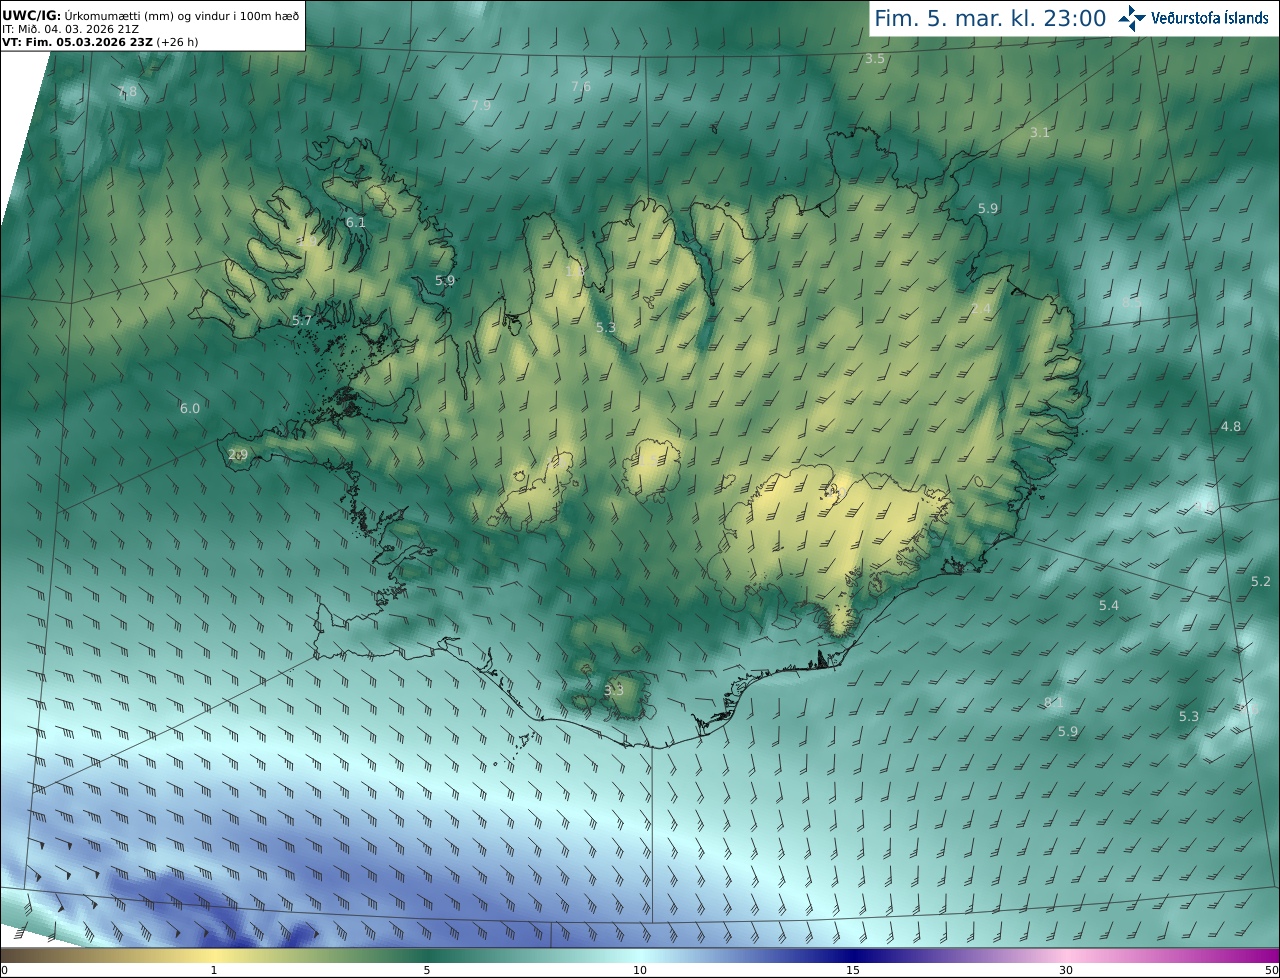Click the 8.1 value on the map

coord(1053,702)
